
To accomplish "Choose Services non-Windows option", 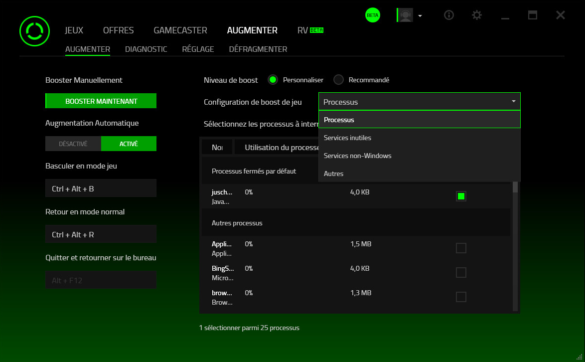I will pos(419,156).
